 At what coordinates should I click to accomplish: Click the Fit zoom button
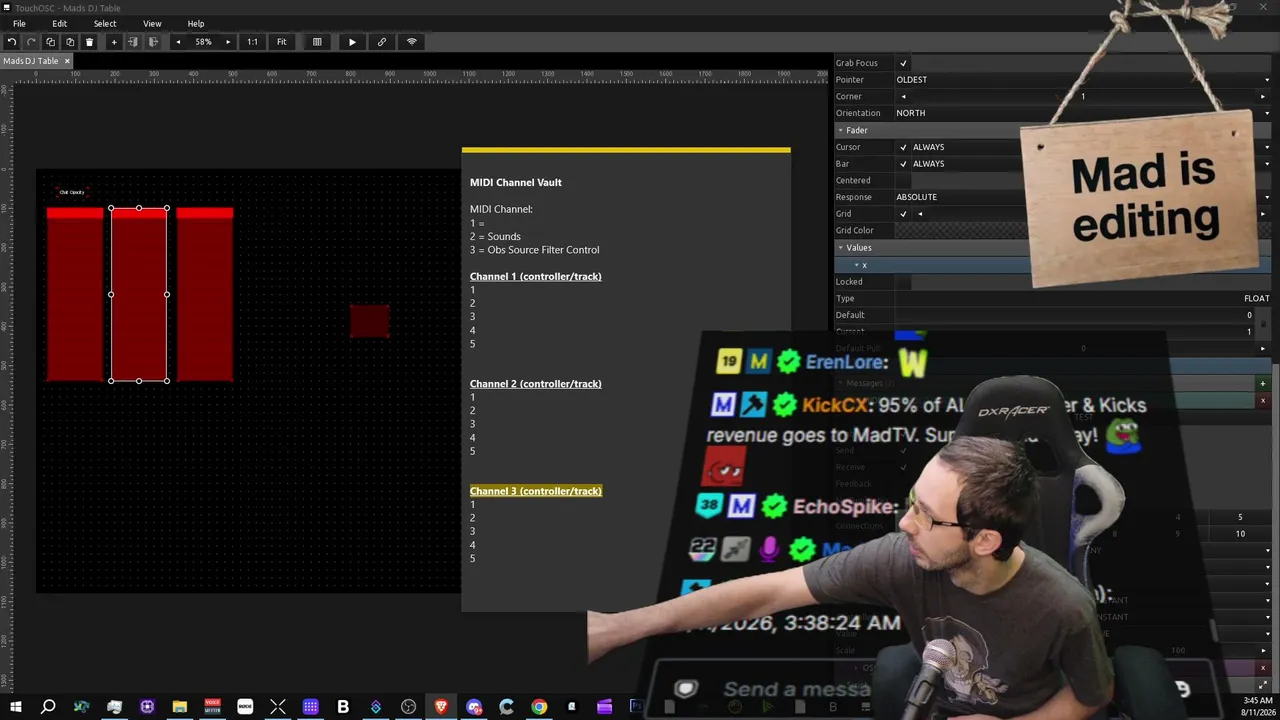click(282, 42)
